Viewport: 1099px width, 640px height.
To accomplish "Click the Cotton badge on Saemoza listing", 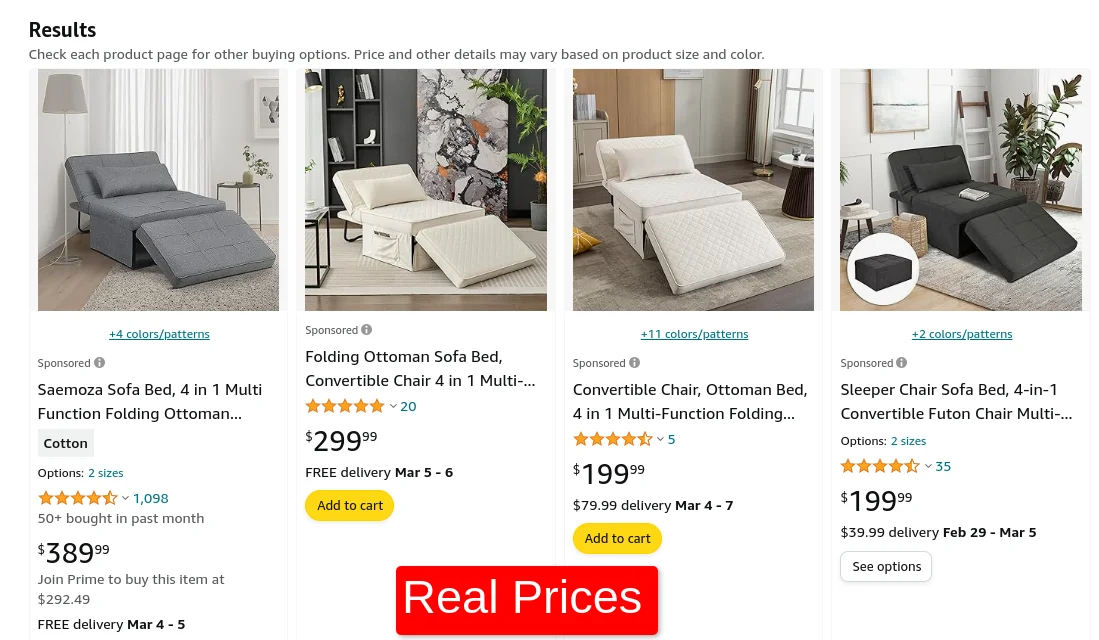I will pos(65,442).
